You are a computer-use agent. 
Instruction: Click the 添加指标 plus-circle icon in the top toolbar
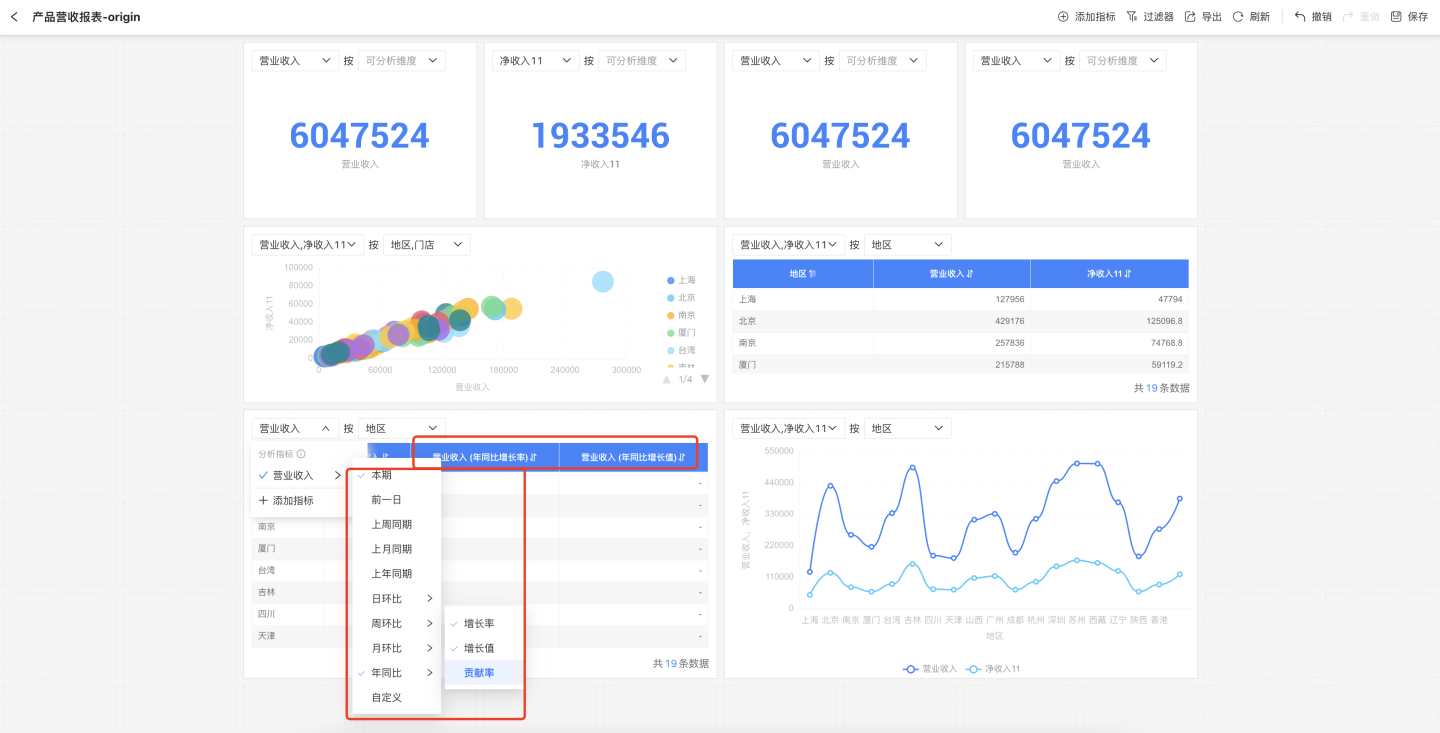point(1063,17)
